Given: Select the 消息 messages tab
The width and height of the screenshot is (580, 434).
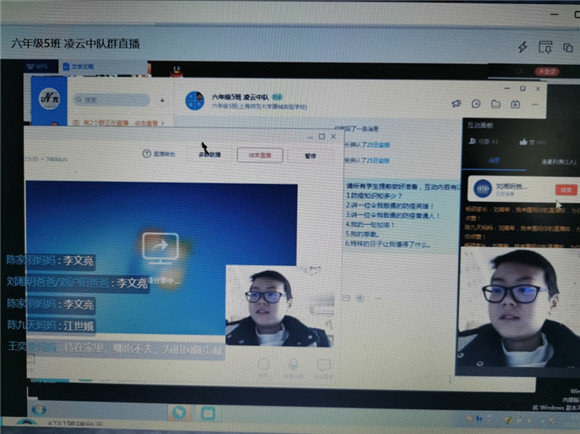Looking at the screenshot, I should [494, 161].
